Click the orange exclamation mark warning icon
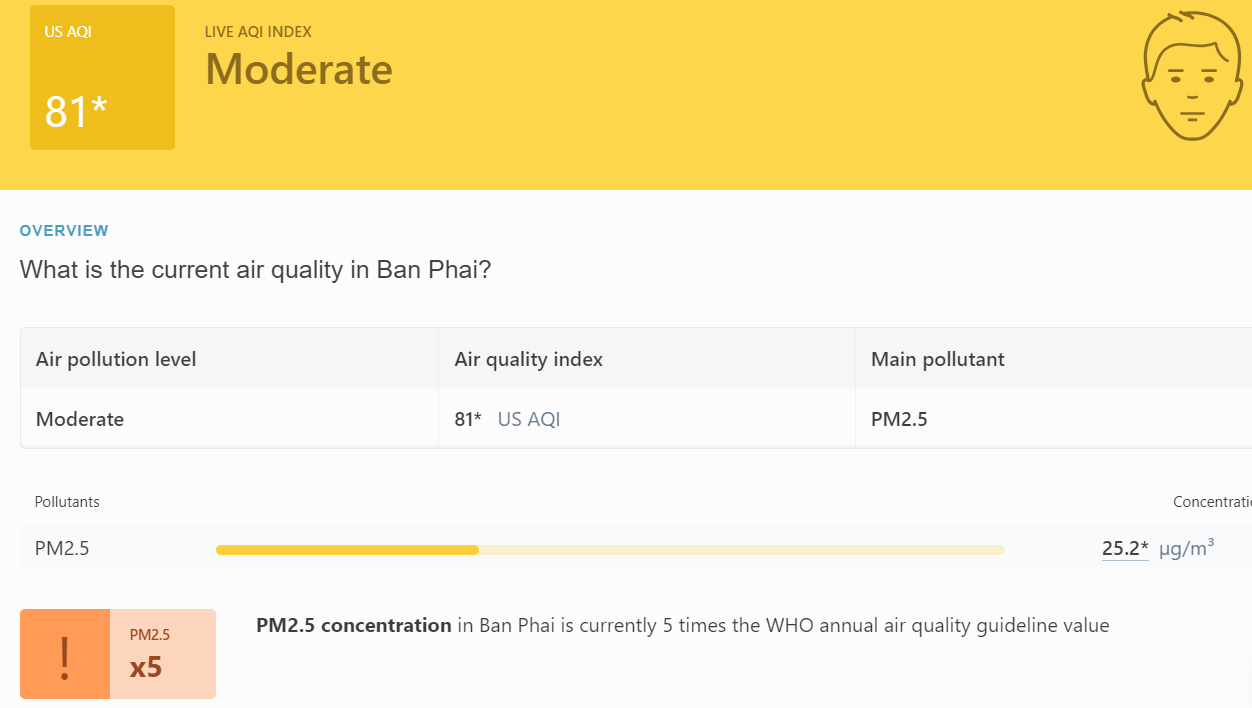This screenshot has width=1252, height=708. pyautogui.click(x=65, y=654)
